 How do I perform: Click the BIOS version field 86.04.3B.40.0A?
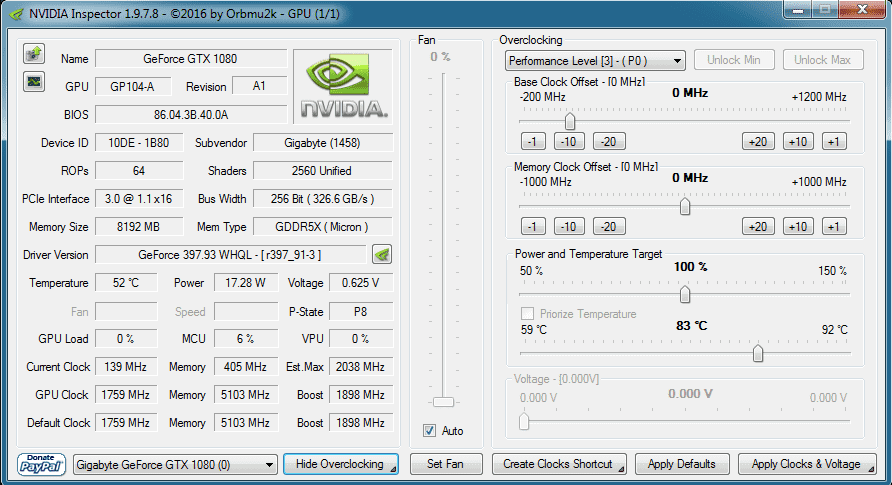click(x=191, y=114)
